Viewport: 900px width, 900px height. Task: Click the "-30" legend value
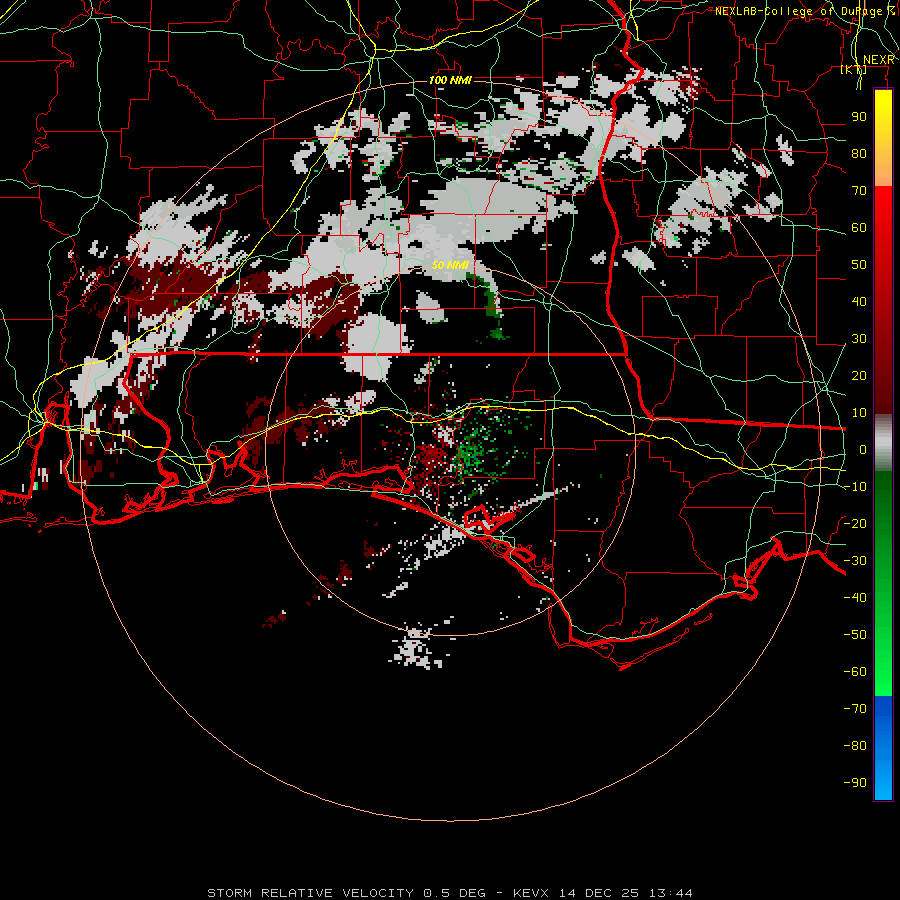pos(855,560)
